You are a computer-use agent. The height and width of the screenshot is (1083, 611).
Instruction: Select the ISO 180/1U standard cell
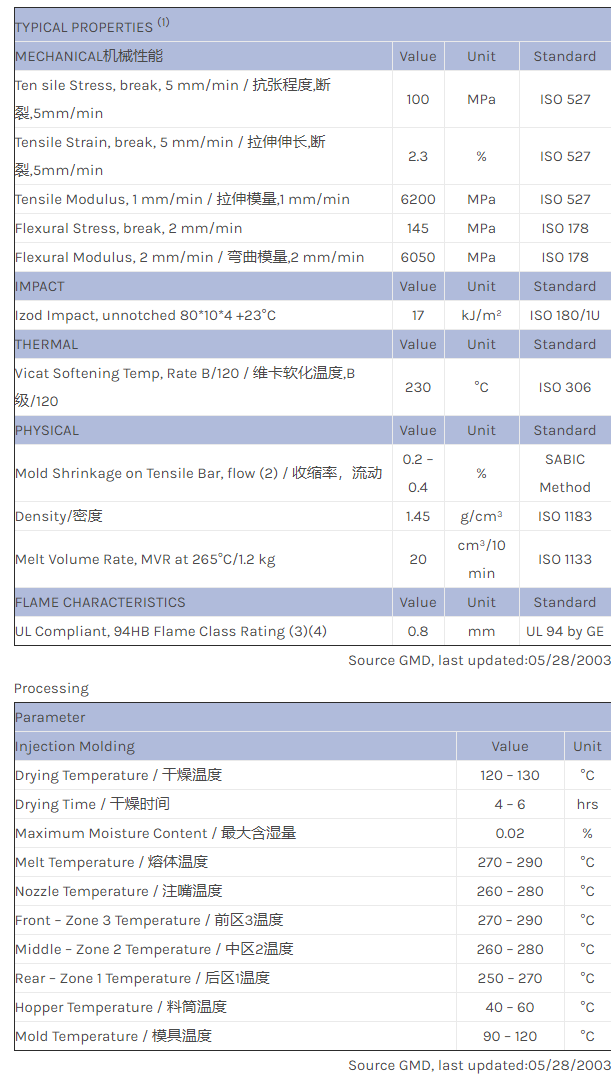coord(565,315)
